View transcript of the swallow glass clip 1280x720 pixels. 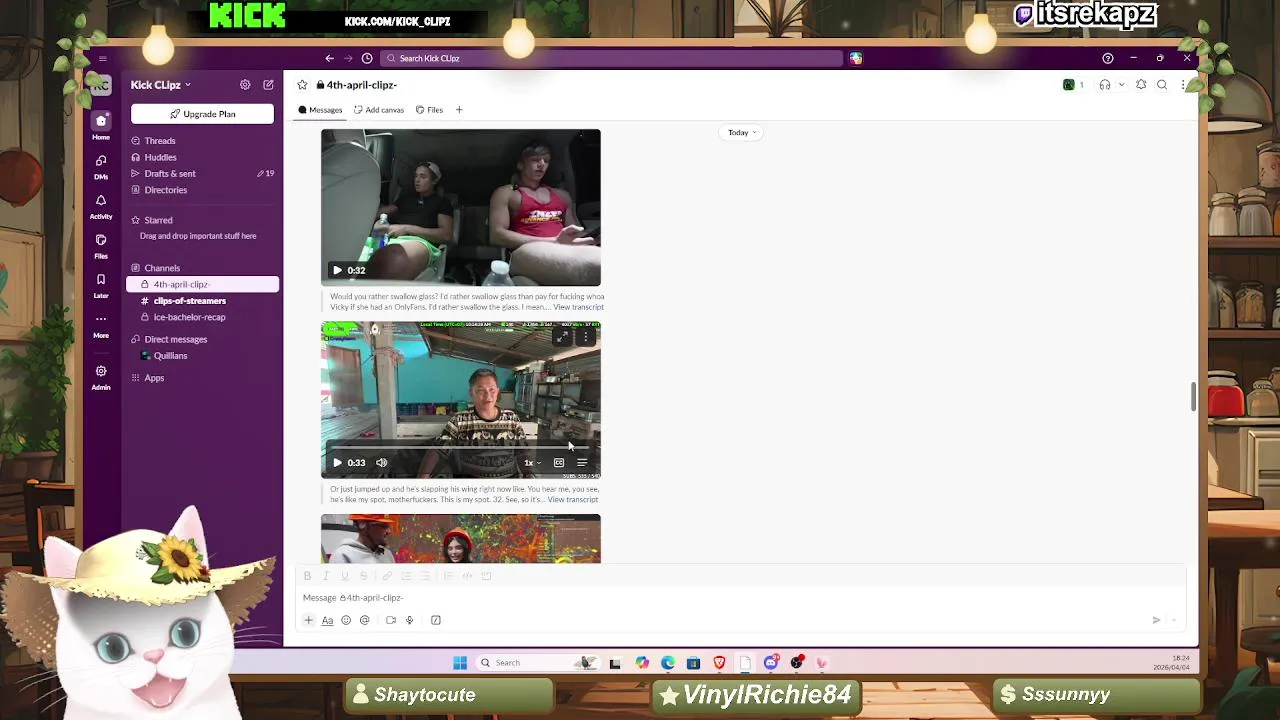coord(578,307)
